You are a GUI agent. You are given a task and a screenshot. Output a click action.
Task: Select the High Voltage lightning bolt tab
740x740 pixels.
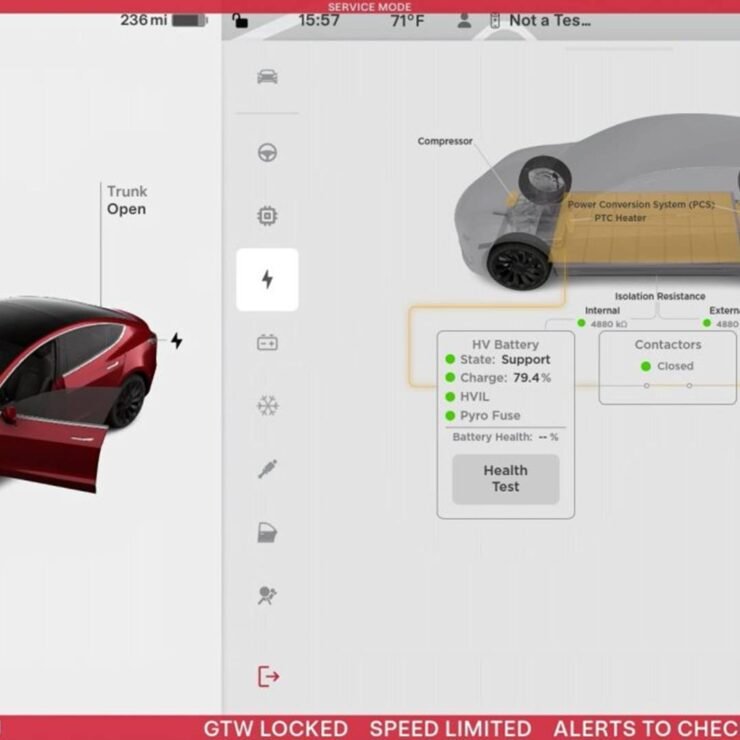point(267,280)
